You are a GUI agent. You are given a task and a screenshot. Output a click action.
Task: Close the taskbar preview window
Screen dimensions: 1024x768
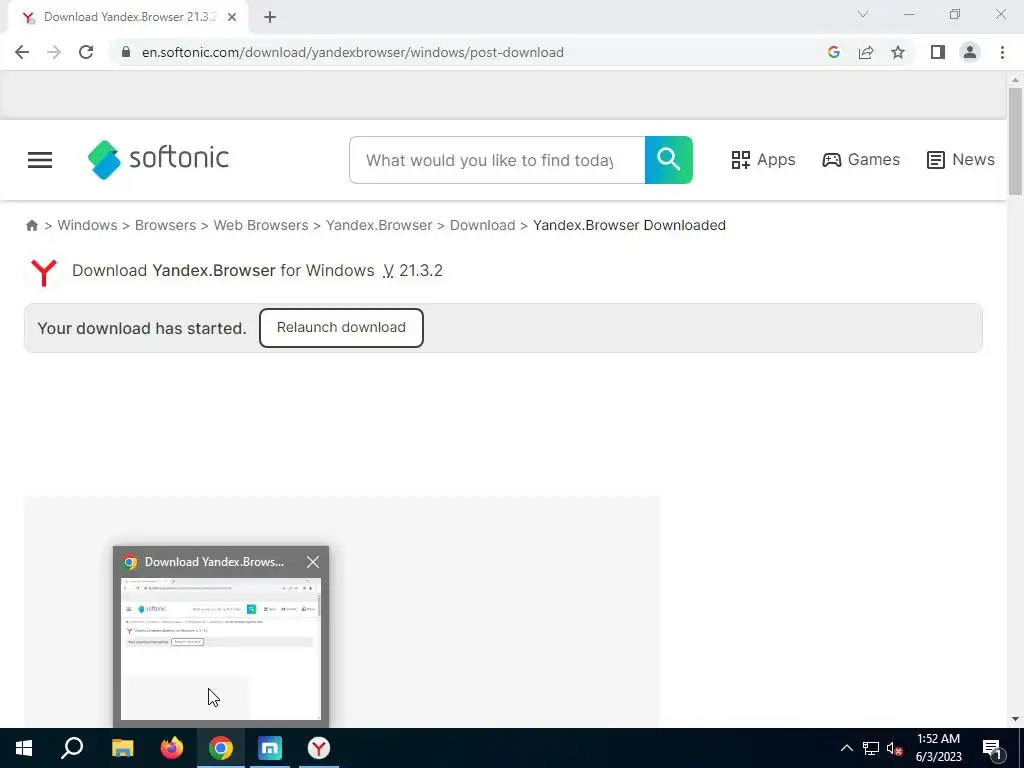tap(313, 562)
